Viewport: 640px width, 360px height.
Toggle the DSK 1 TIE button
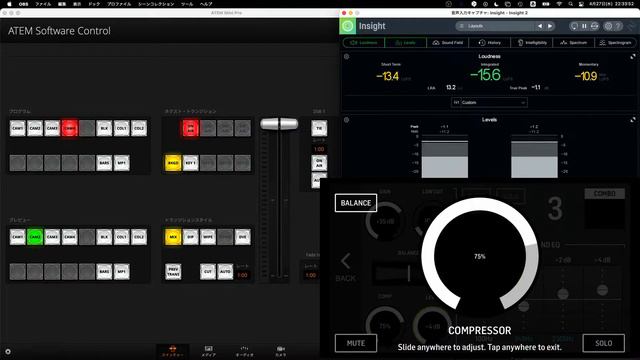click(x=319, y=128)
